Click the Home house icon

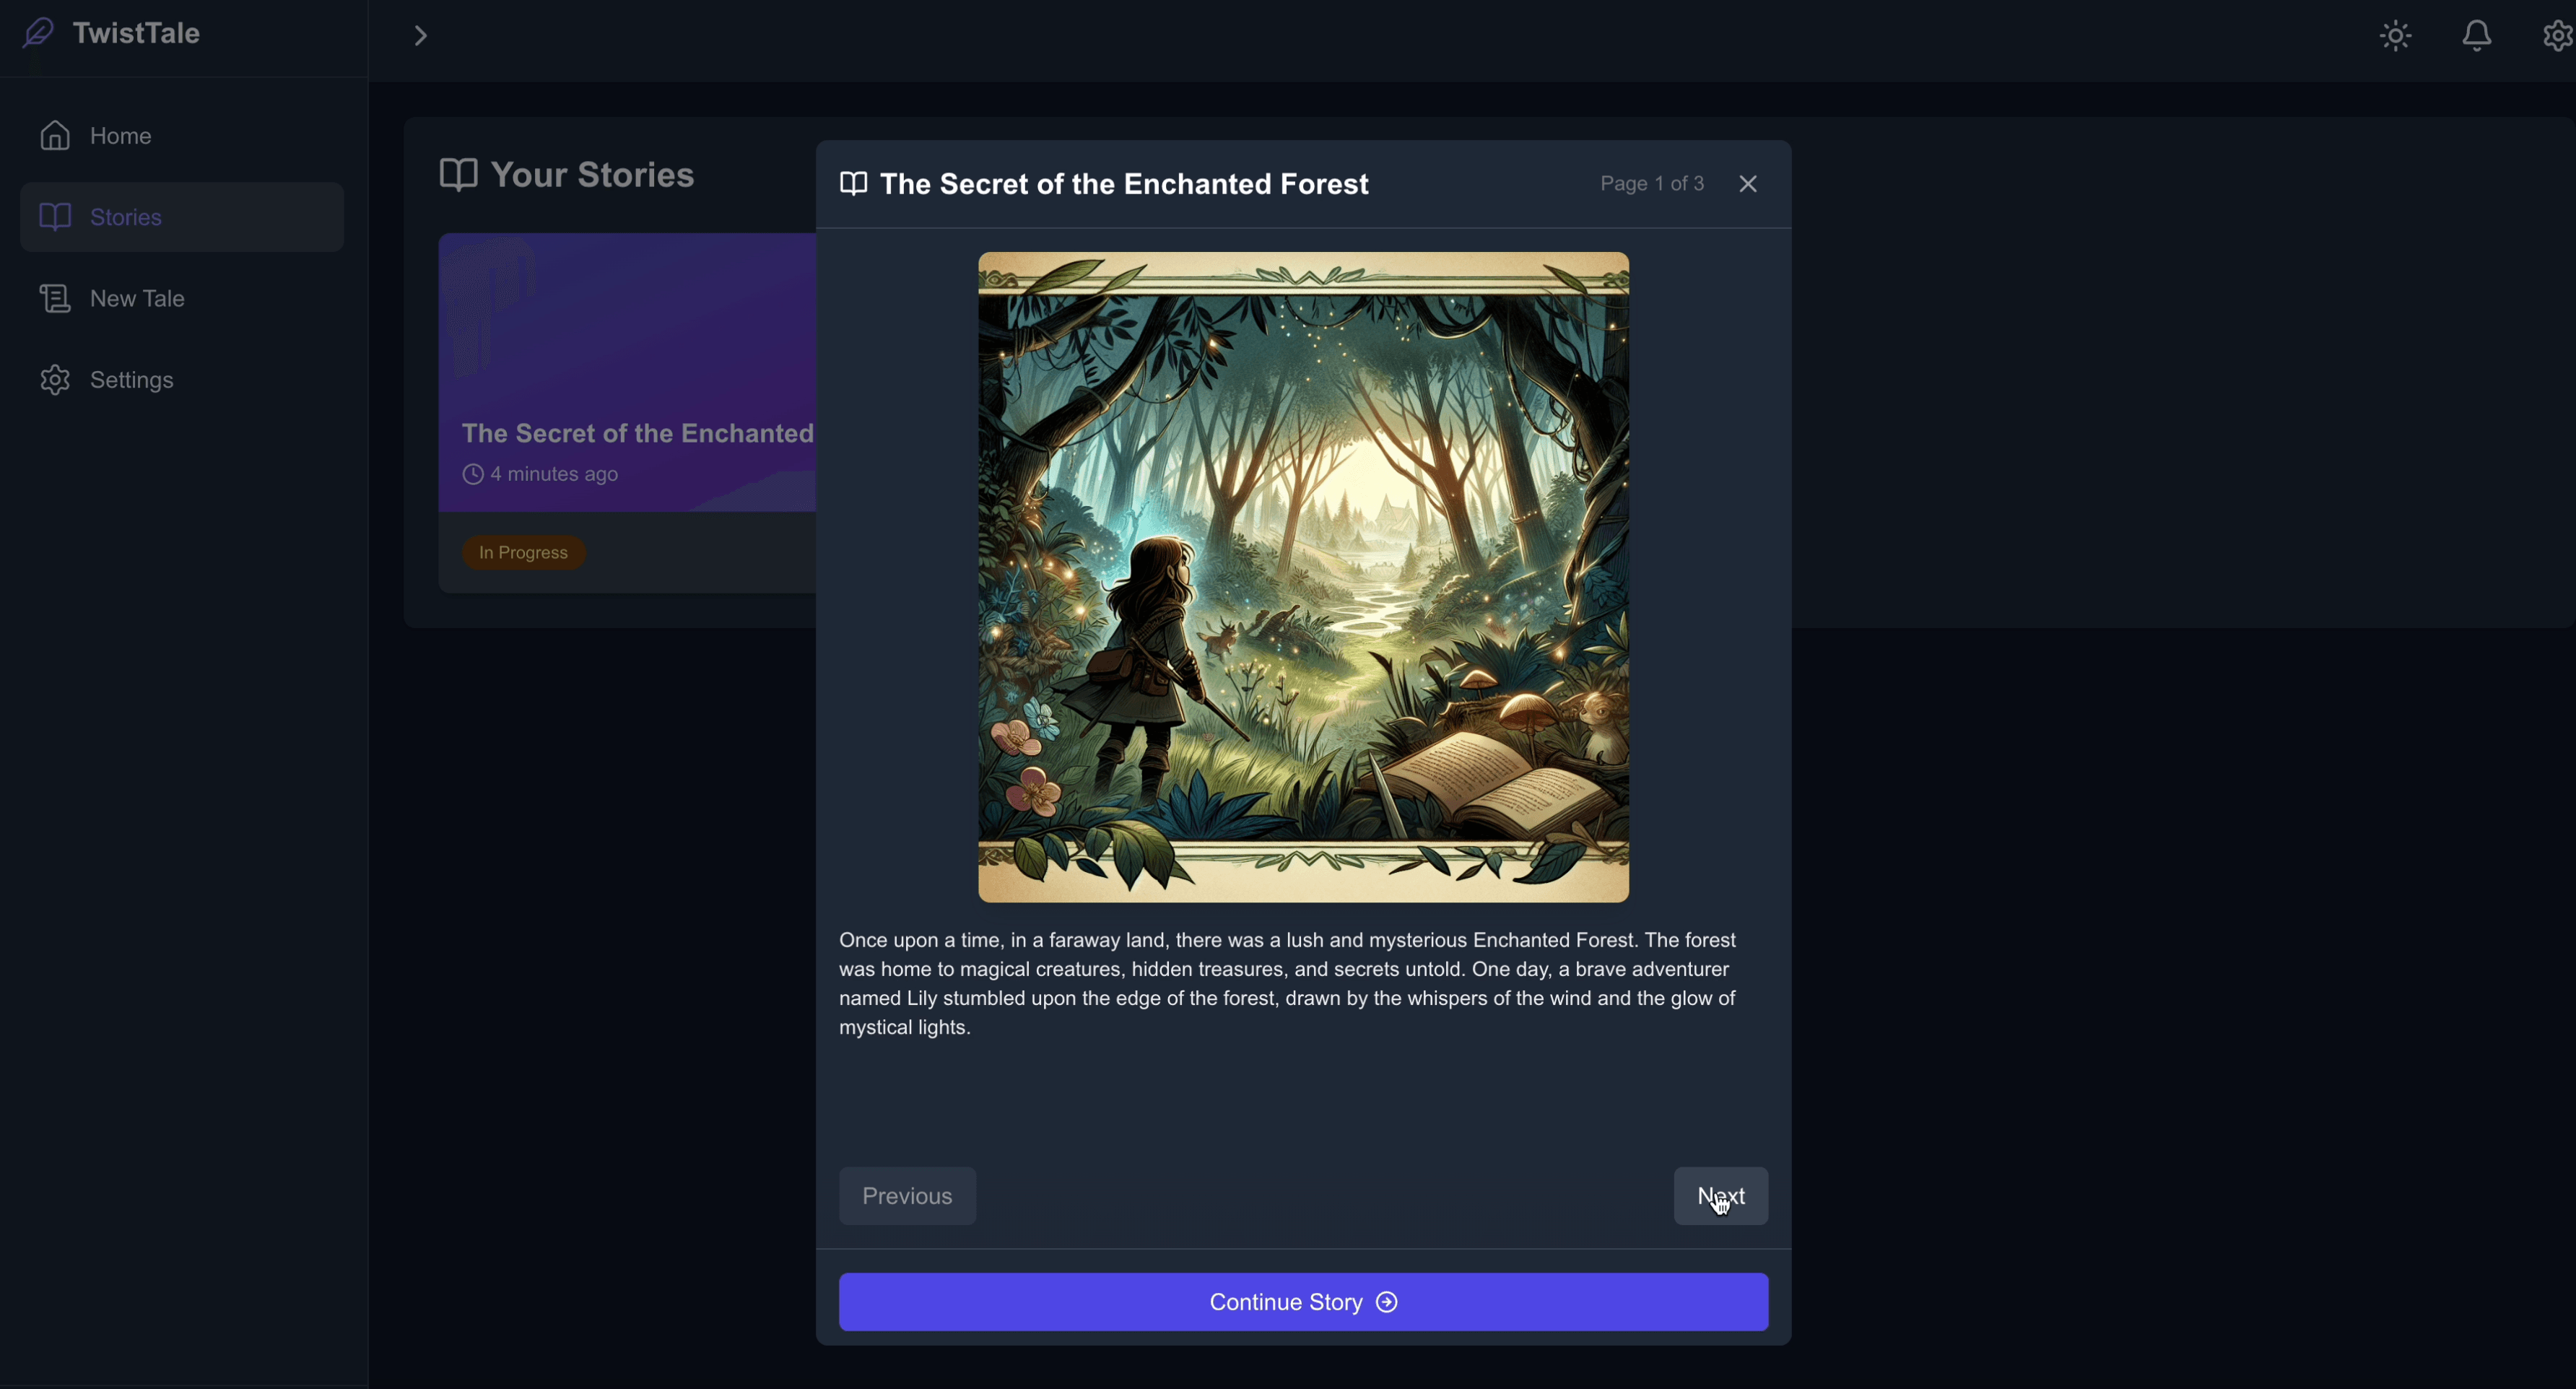click(x=55, y=136)
